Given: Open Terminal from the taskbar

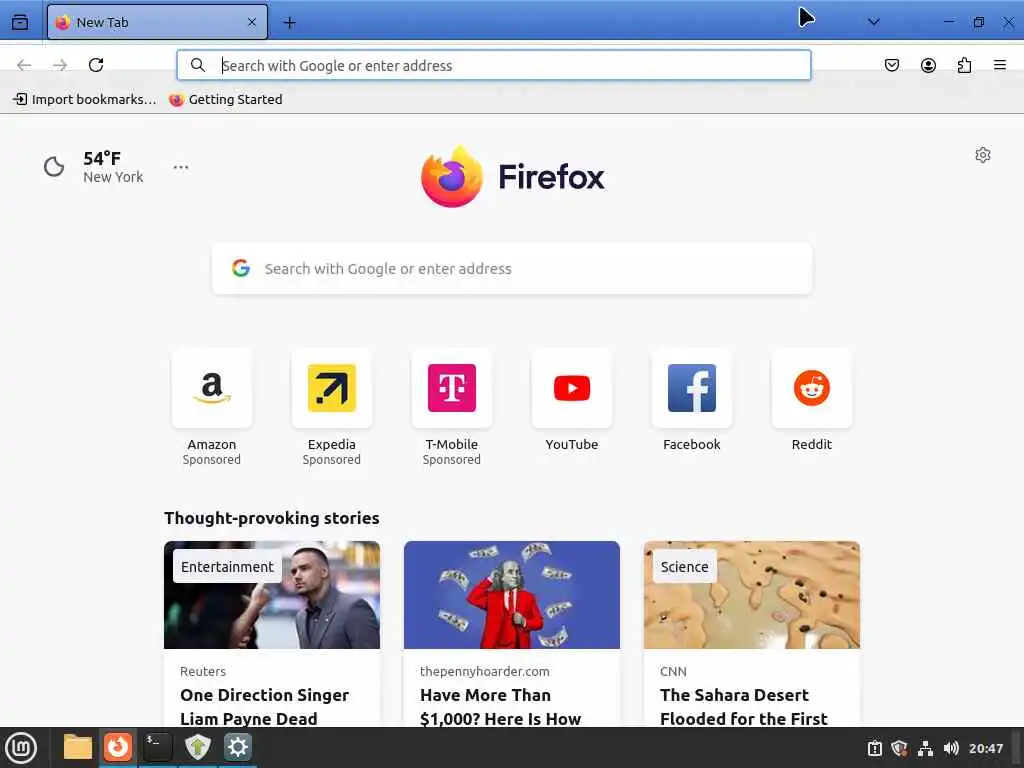Looking at the screenshot, I should click(157, 747).
